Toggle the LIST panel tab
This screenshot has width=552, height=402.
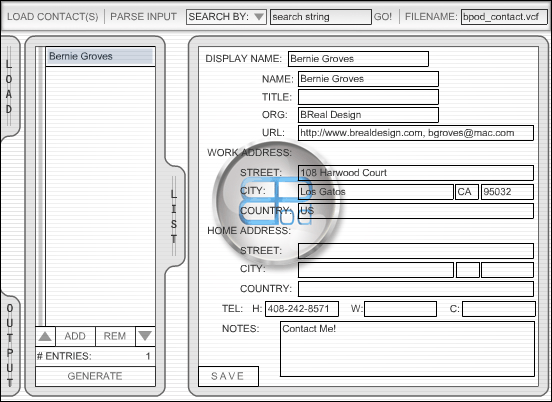tap(174, 215)
